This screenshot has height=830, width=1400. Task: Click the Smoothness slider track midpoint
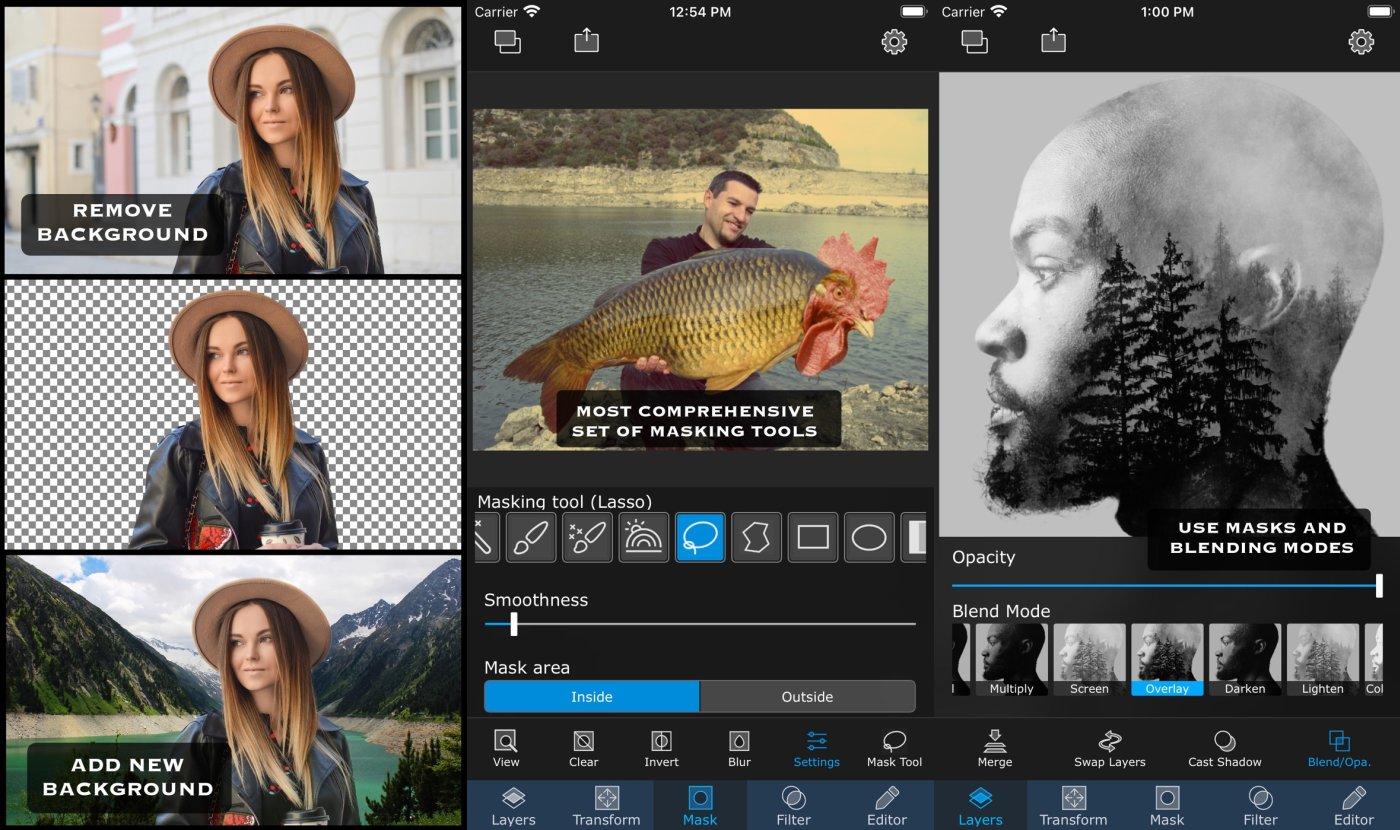pos(700,624)
